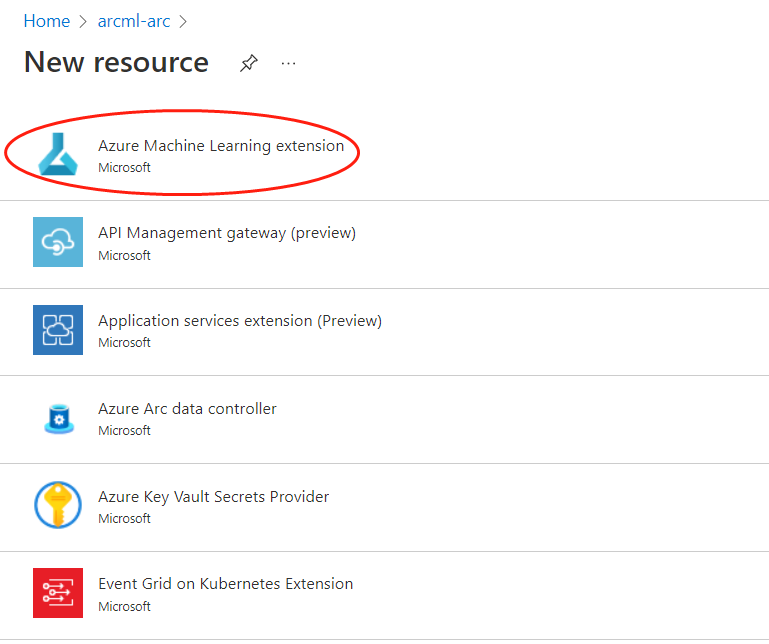Click the New resource page heading

point(116,62)
